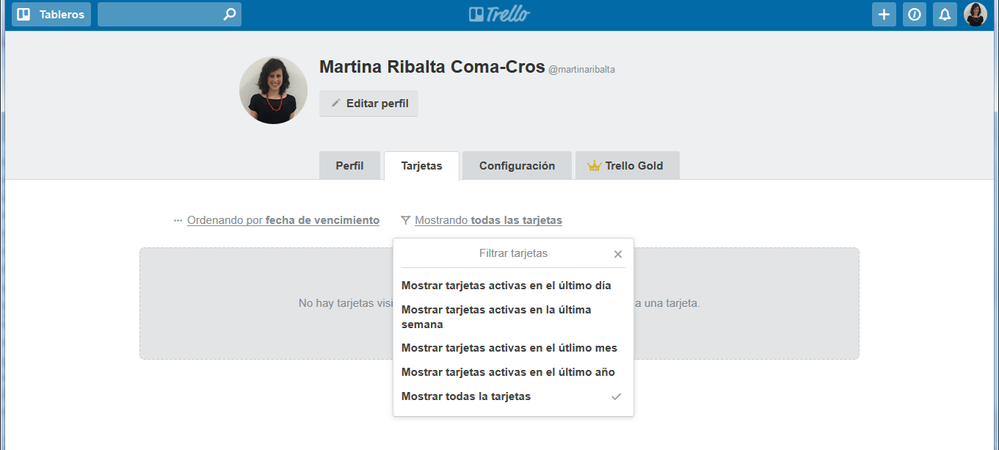Click the magnifying glass search icon
The image size is (999, 450).
pos(229,14)
